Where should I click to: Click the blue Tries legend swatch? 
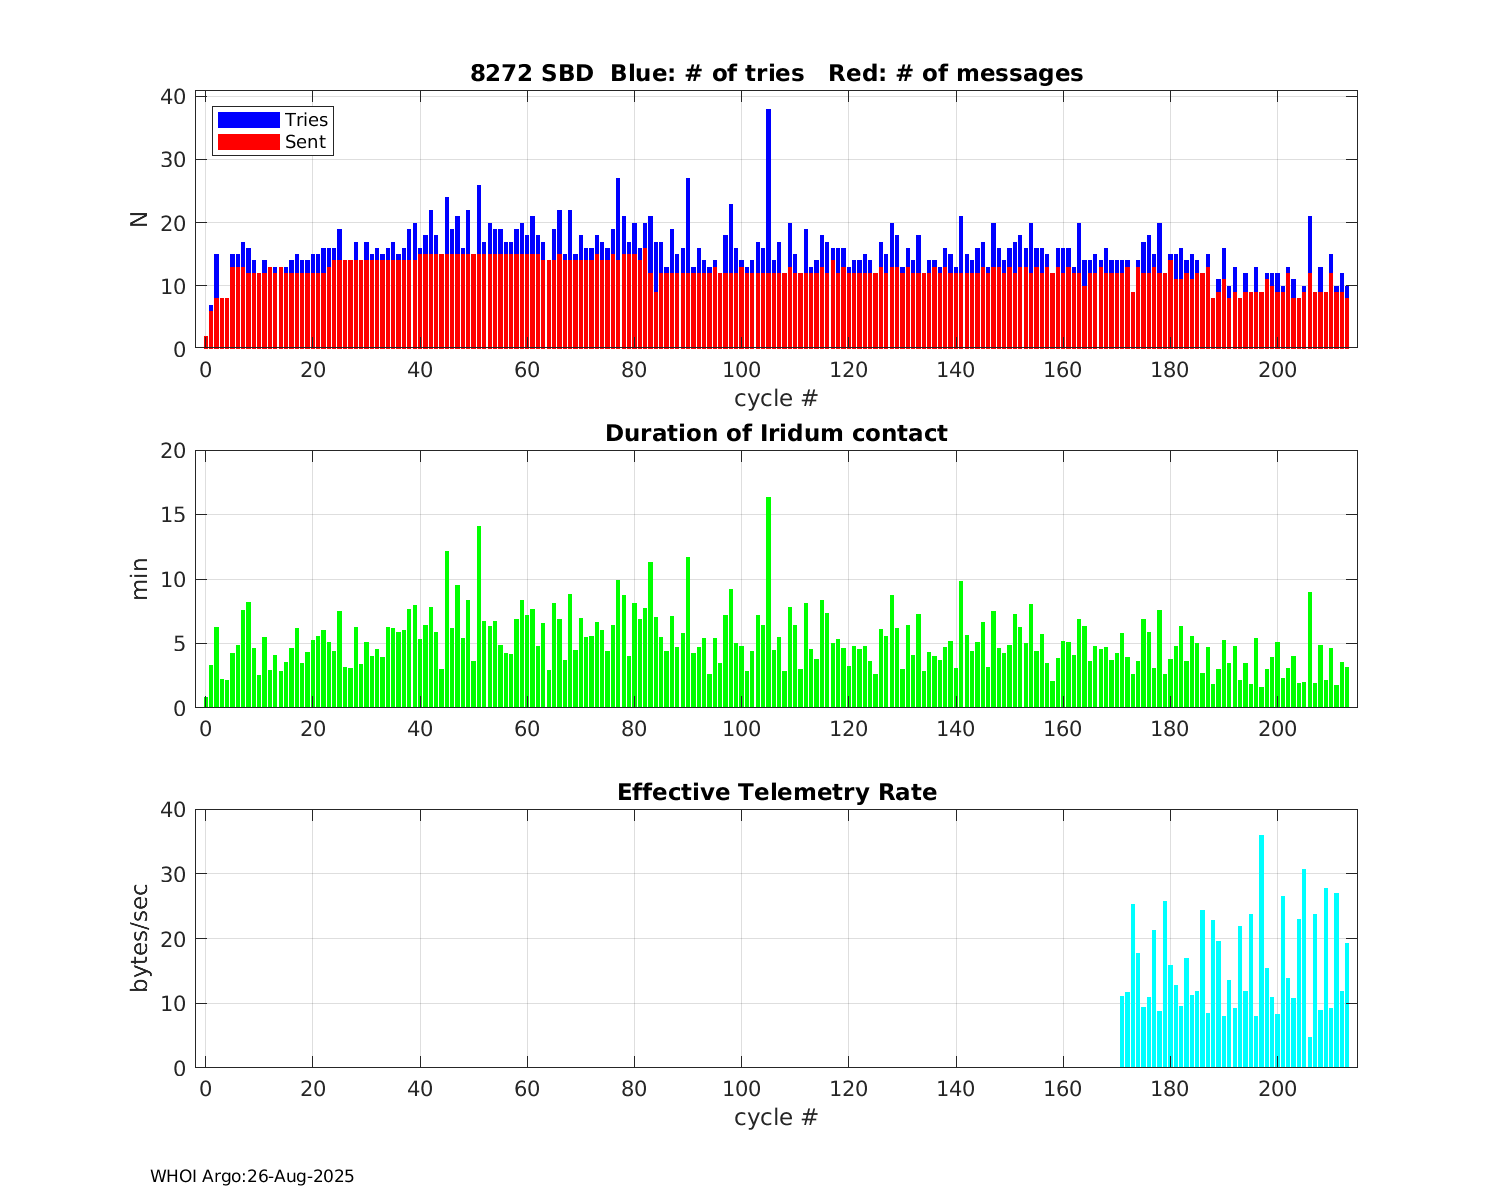coord(248,120)
